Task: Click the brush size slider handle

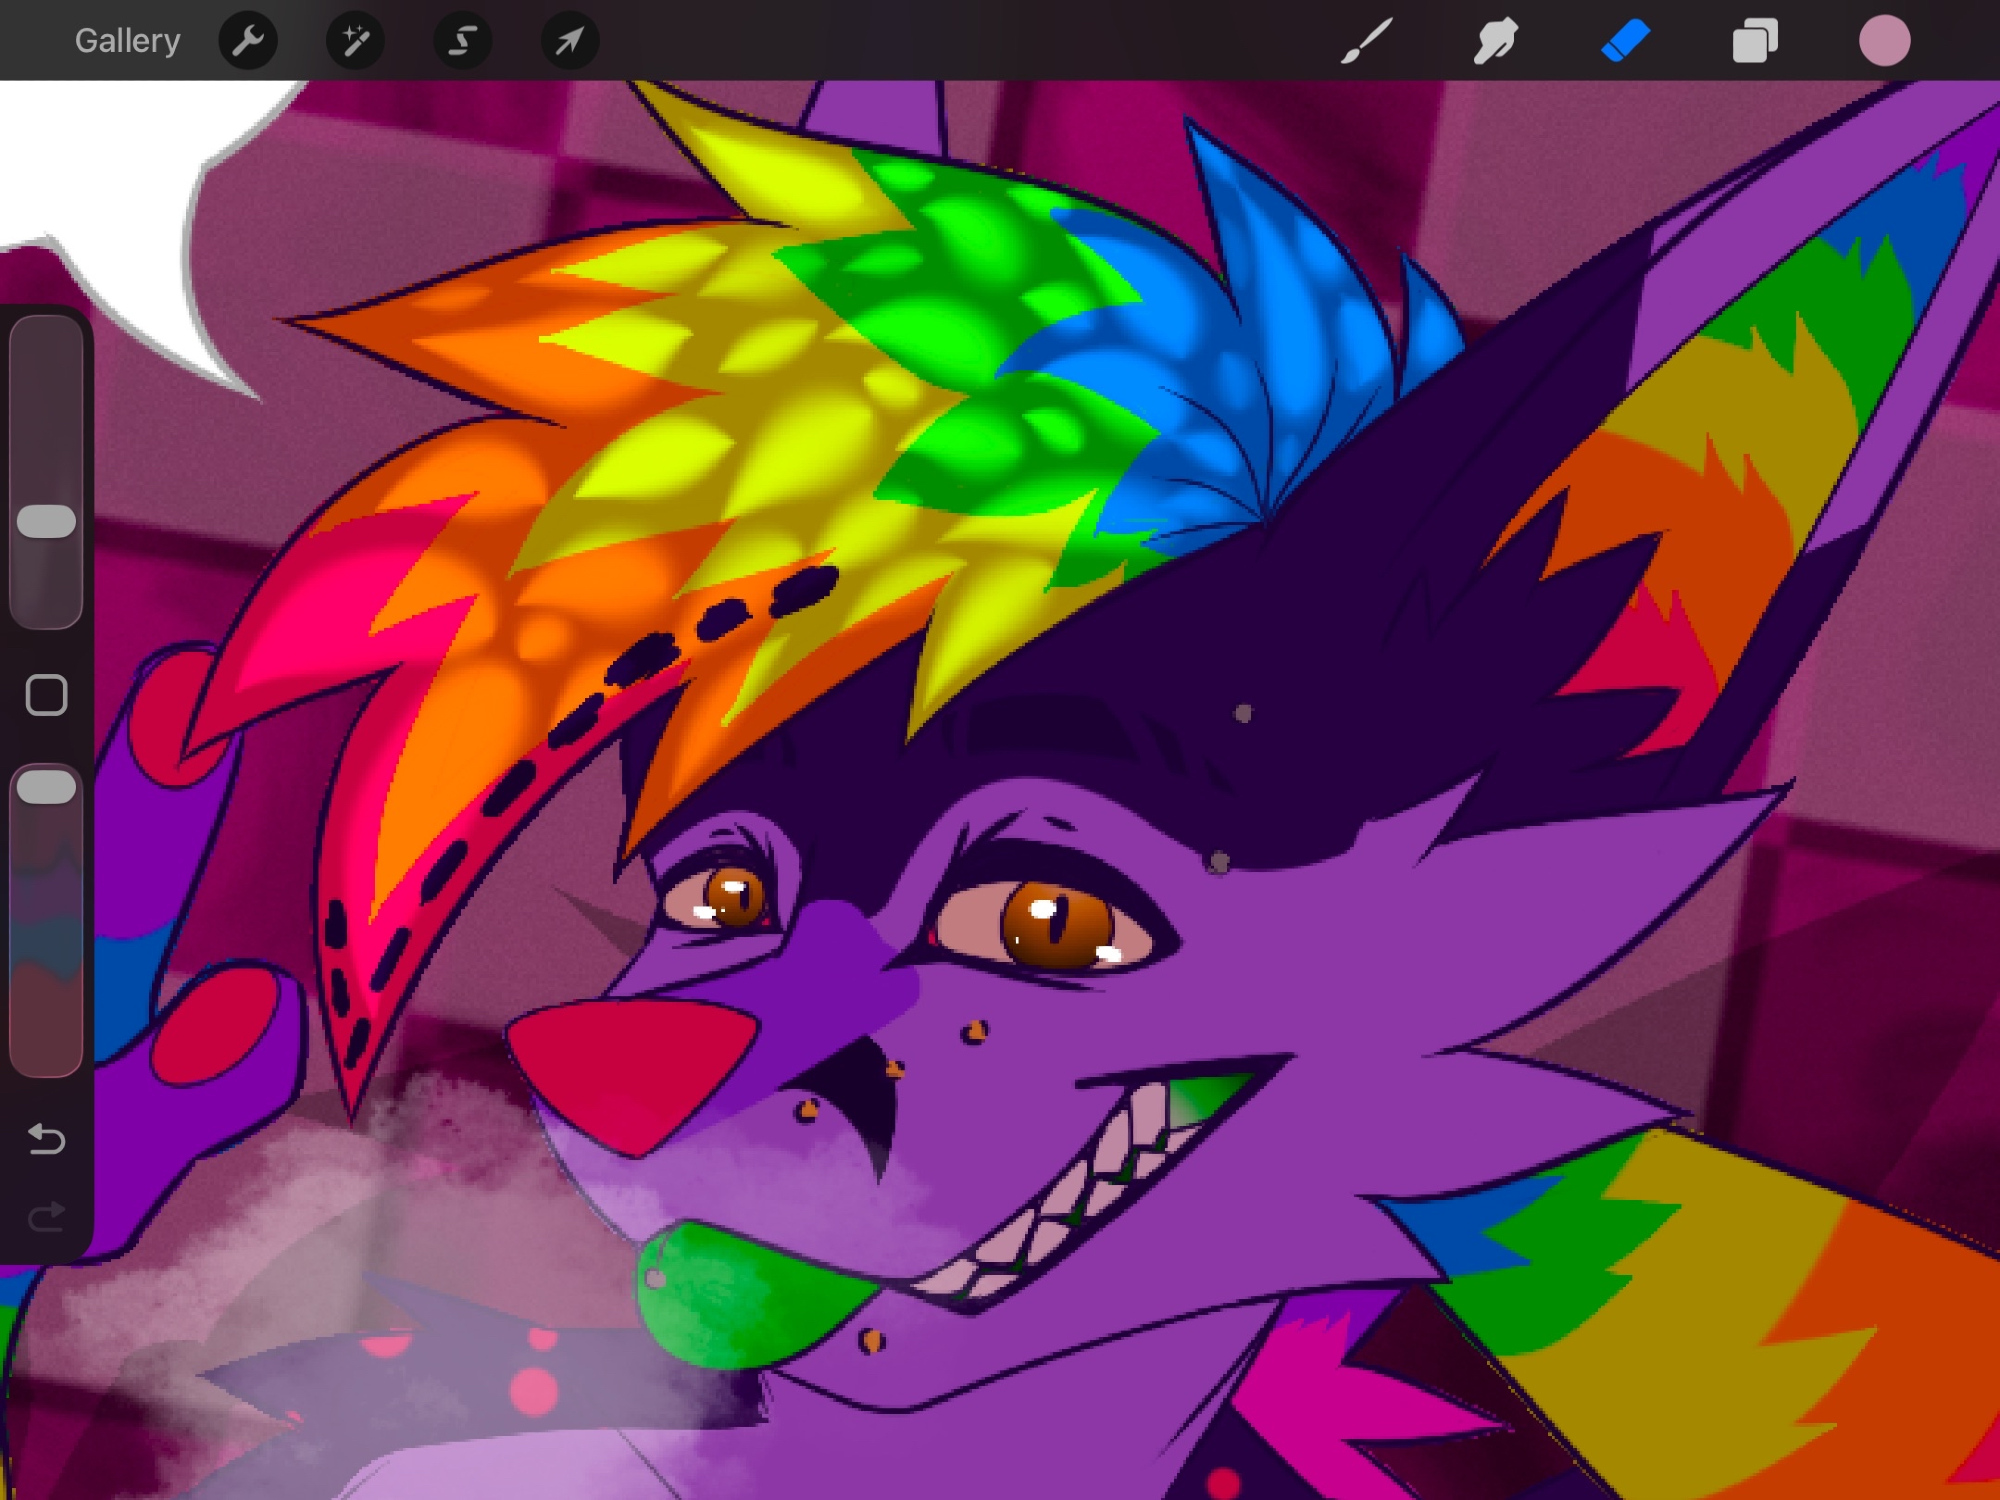Action: [x=46, y=521]
